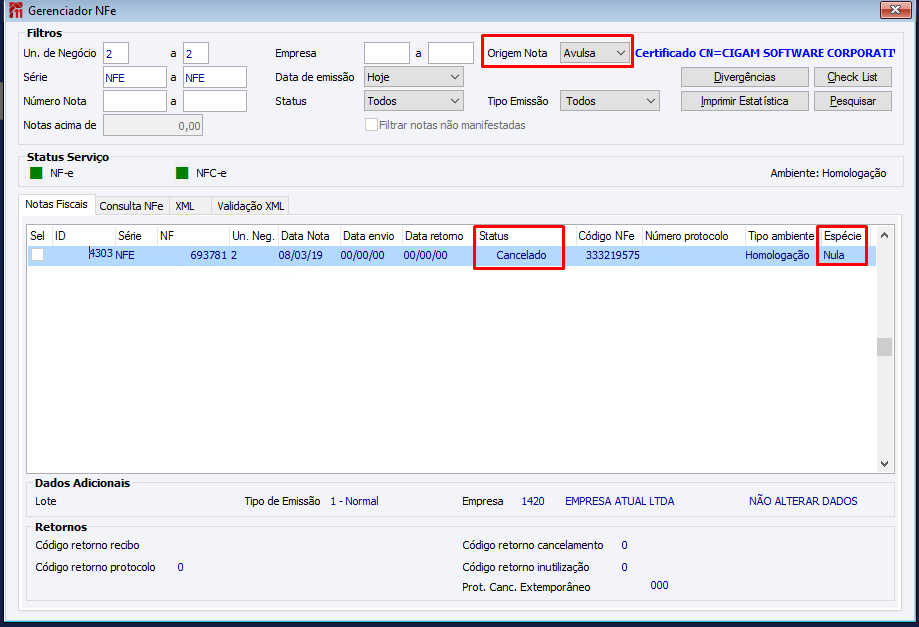The width and height of the screenshot is (919, 627).
Task: Click the Cancelado status cell
Action: point(521,255)
